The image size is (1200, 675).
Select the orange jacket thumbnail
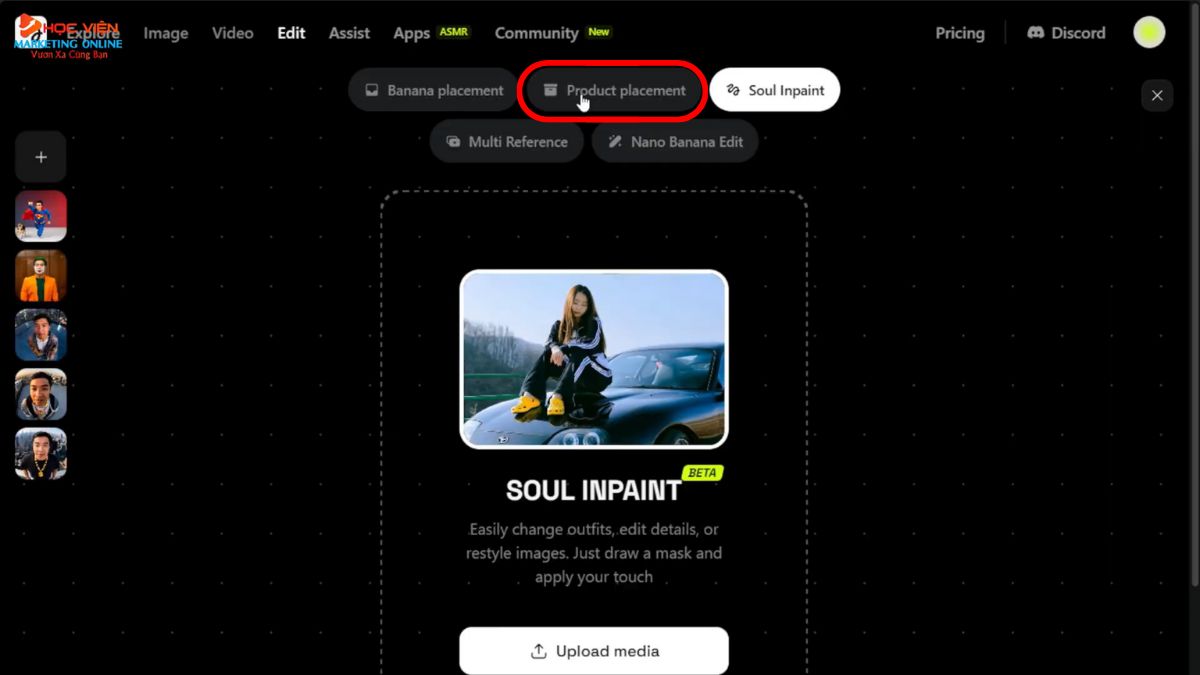pos(41,276)
